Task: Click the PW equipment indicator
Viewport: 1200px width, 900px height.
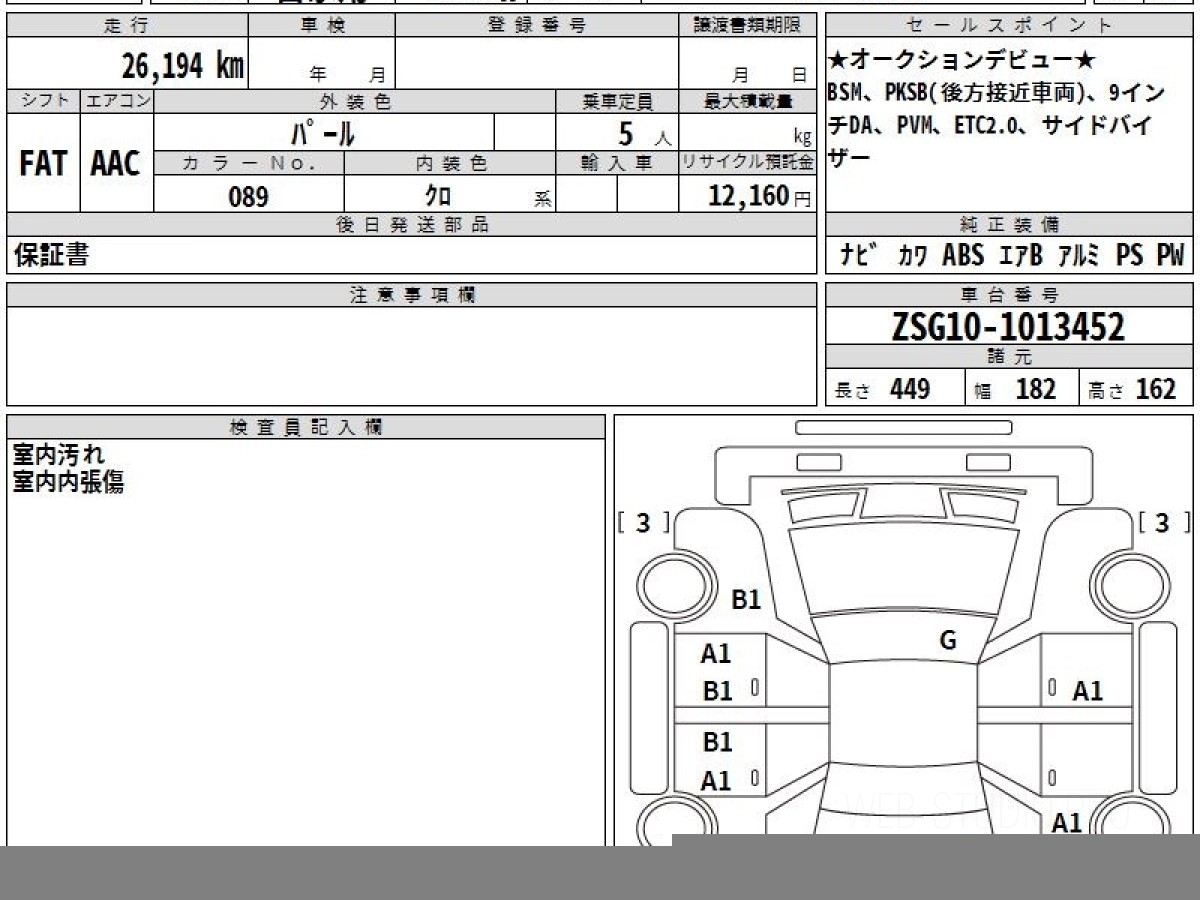Action: pos(1169,256)
